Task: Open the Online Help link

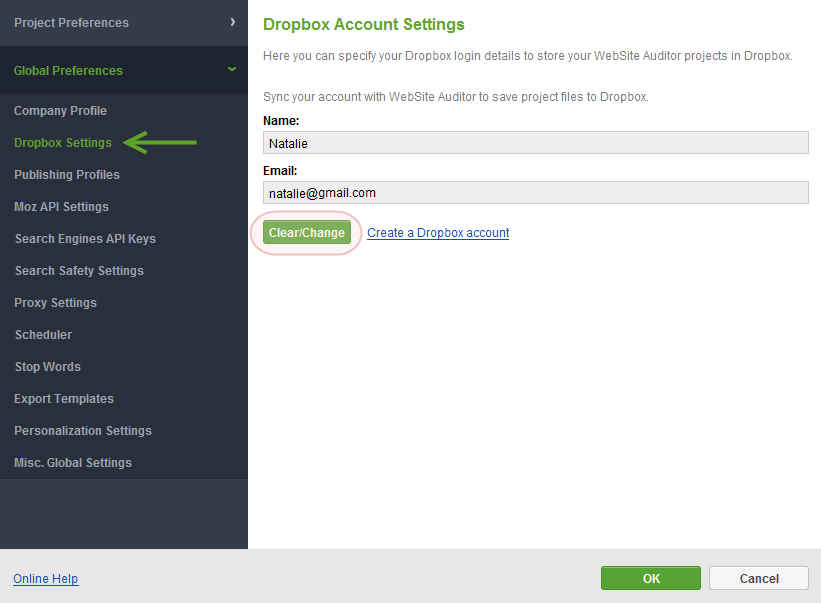Action: click(46, 578)
